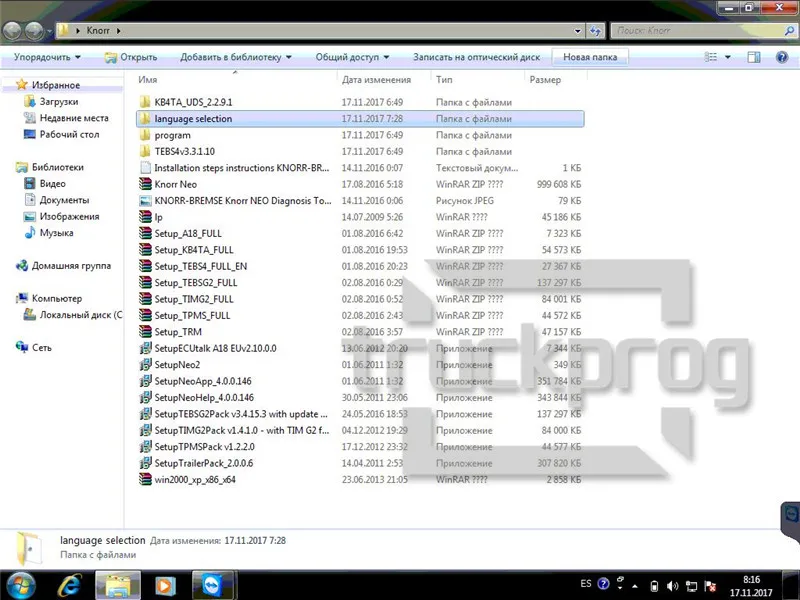
Task: Select the Setup_A18_FULL archive icon
Action: [x=145, y=233]
